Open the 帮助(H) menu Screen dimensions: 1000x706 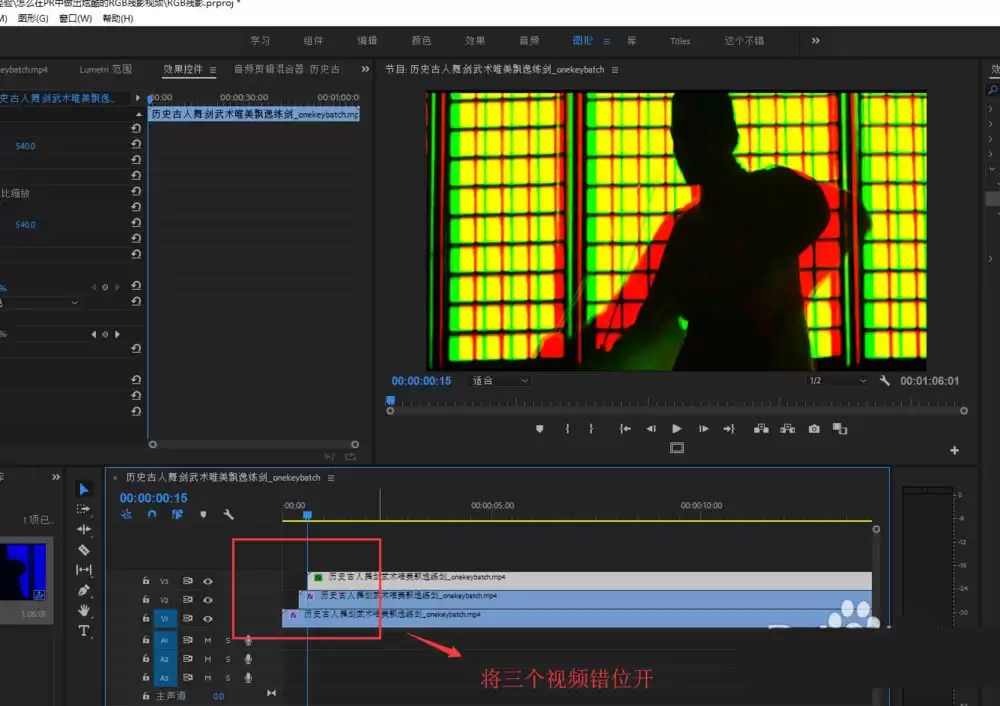click(x=118, y=18)
